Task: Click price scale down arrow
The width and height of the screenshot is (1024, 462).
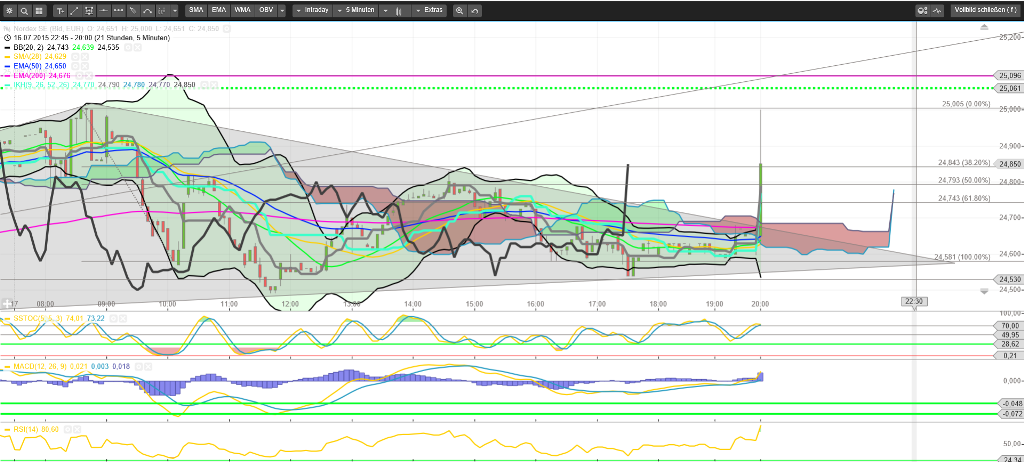Action: 984,291
